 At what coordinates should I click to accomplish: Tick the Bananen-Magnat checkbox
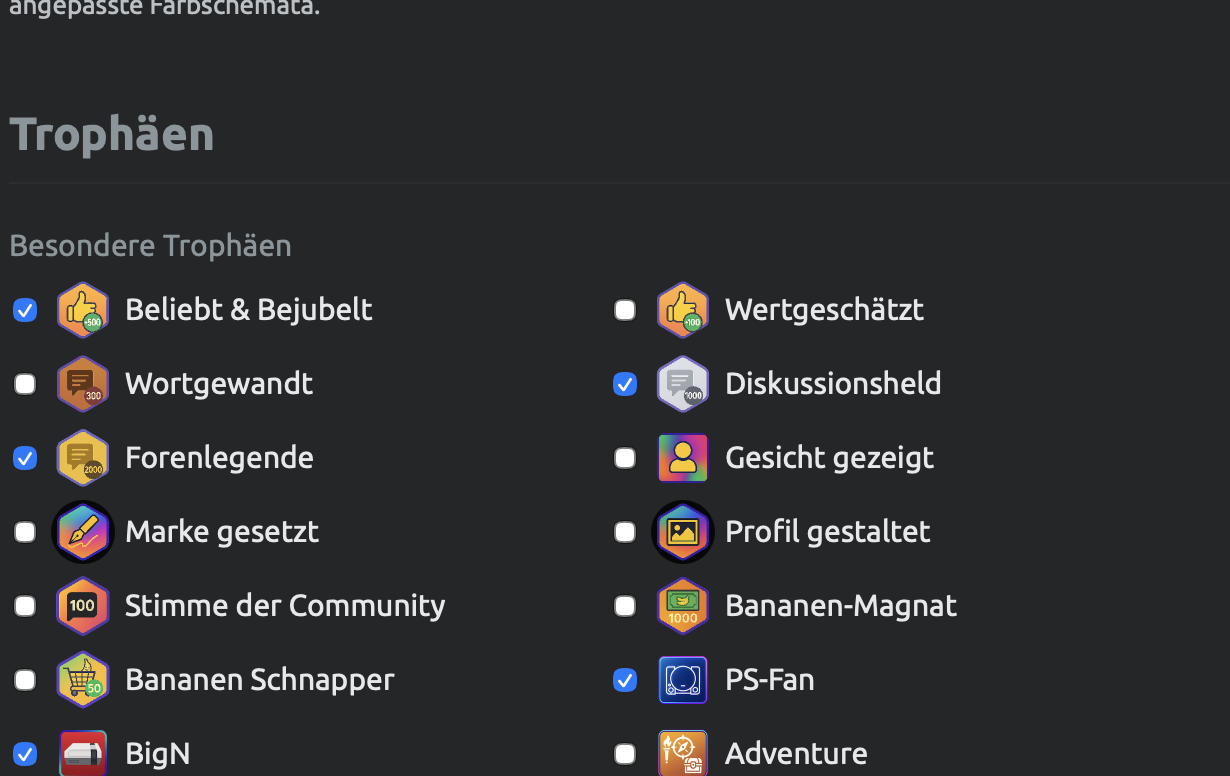coord(625,606)
